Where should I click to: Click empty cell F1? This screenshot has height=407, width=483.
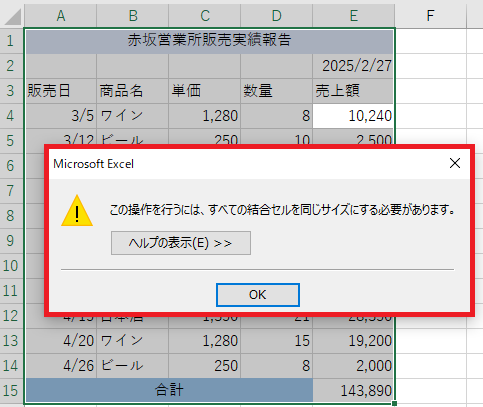(431, 41)
